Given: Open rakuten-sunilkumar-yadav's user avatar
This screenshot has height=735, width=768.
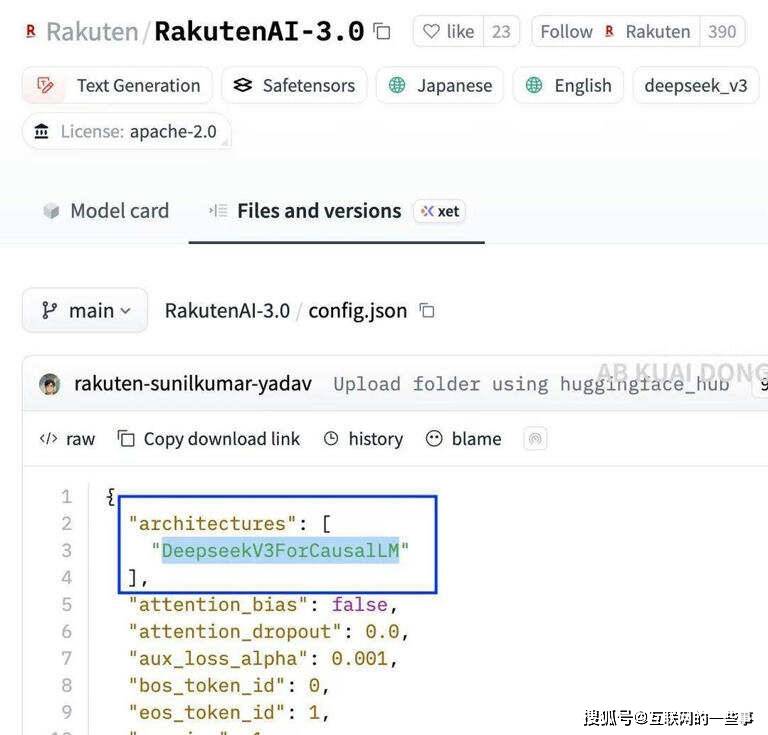Looking at the screenshot, I should (x=49, y=384).
